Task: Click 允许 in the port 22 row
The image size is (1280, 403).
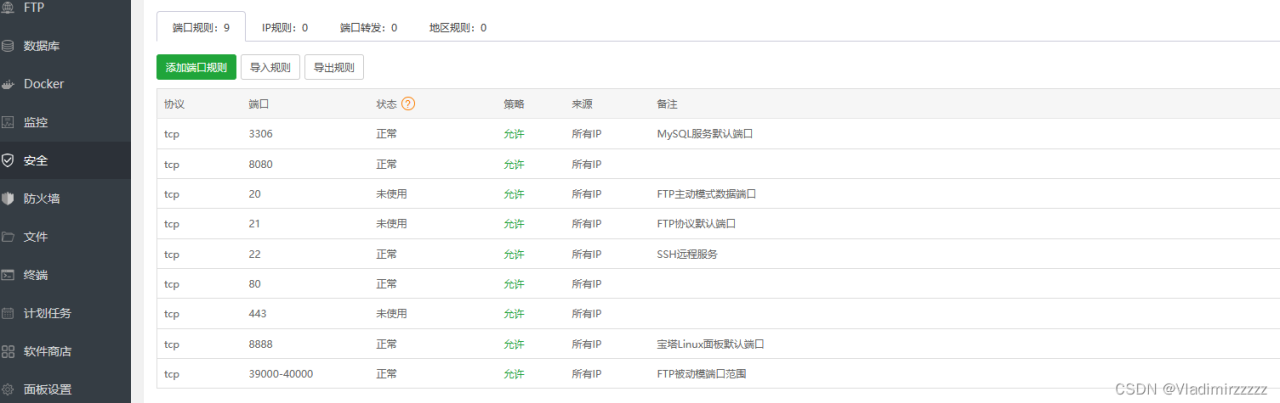Action: coord(514,254)
